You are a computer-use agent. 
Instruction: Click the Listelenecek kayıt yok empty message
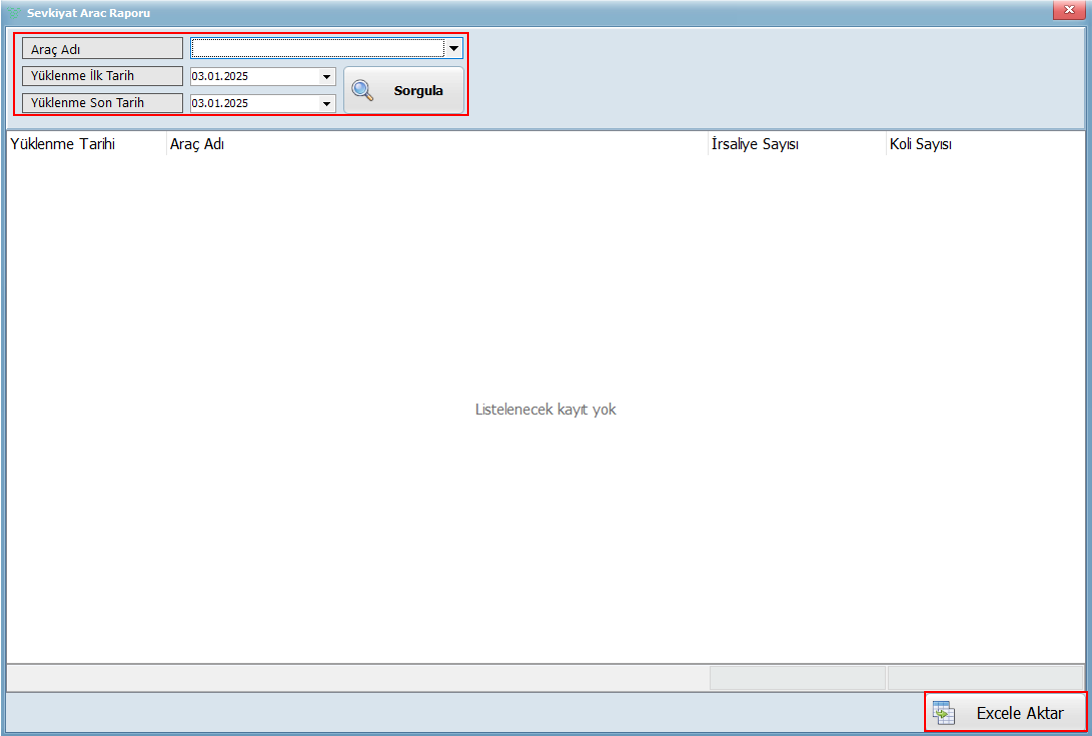(545, 410)
